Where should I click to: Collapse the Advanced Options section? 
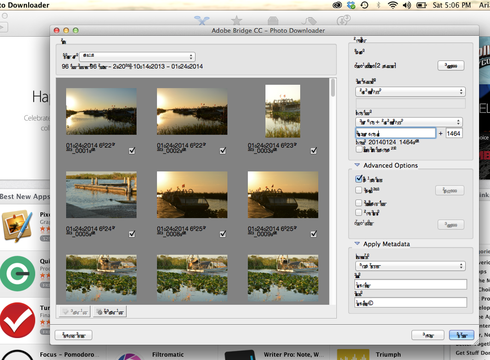(357, 165)
